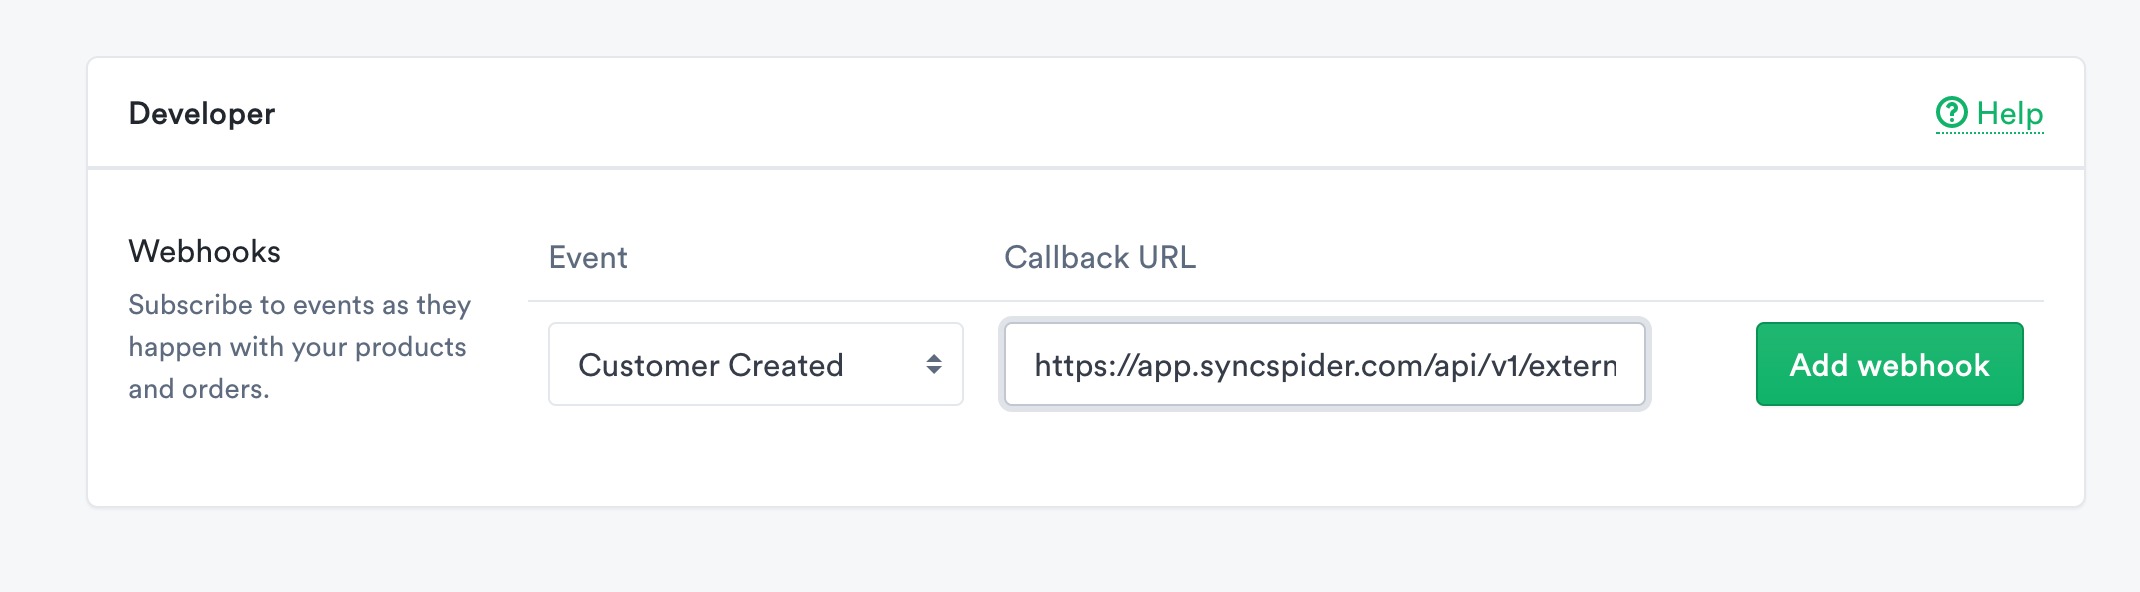2140x592 pixels.
Task: Click the green question mark Help icon
Action: coord(1951,113)
